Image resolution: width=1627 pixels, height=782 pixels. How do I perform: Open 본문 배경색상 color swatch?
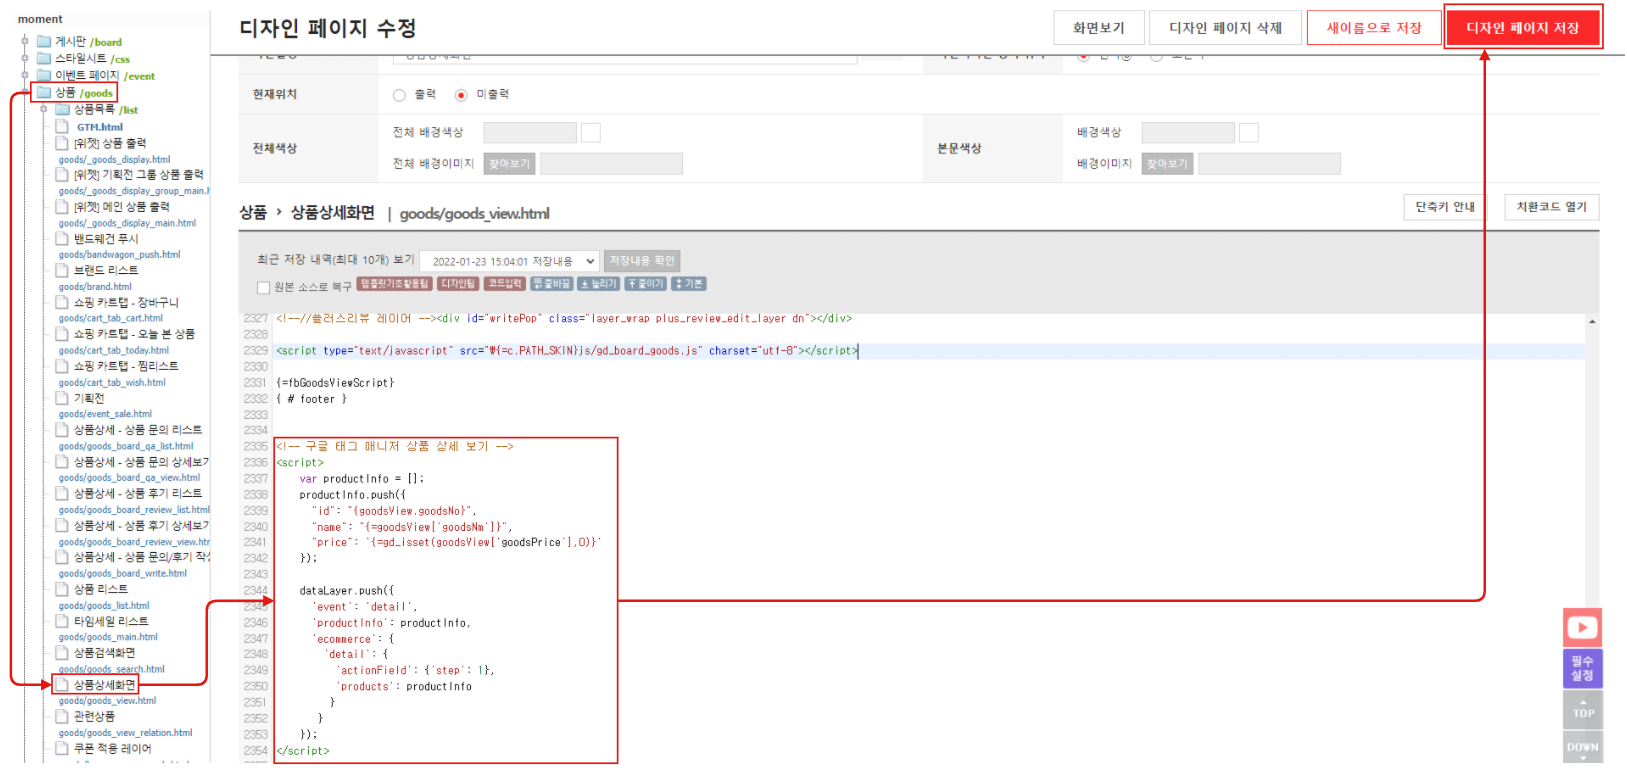pos(1249,133)
